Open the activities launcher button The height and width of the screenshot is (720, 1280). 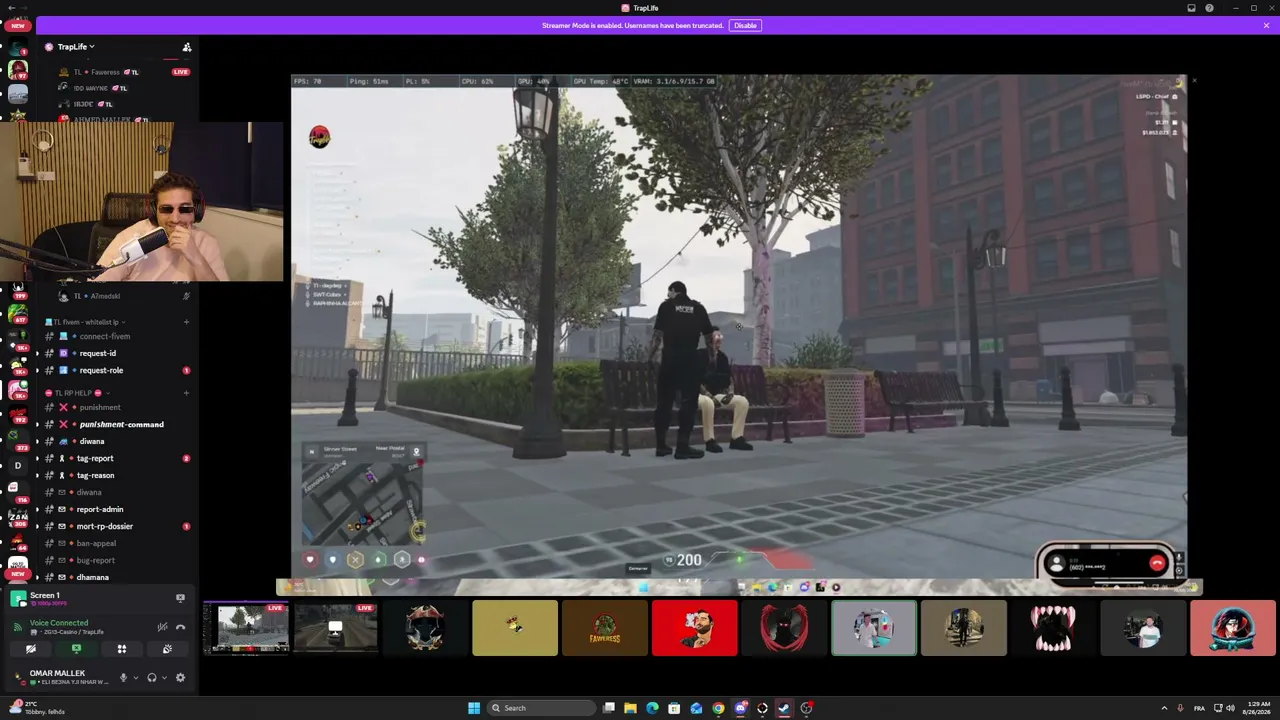[122, 649]
